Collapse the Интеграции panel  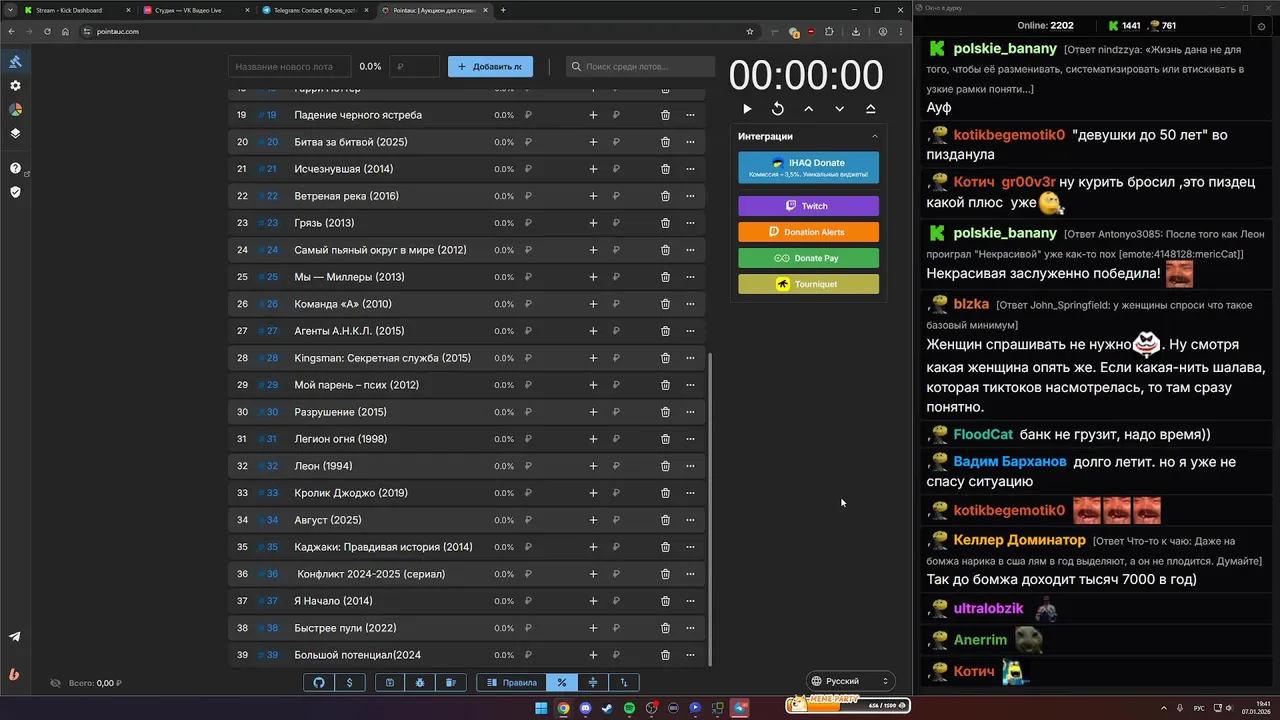point(874,136)
